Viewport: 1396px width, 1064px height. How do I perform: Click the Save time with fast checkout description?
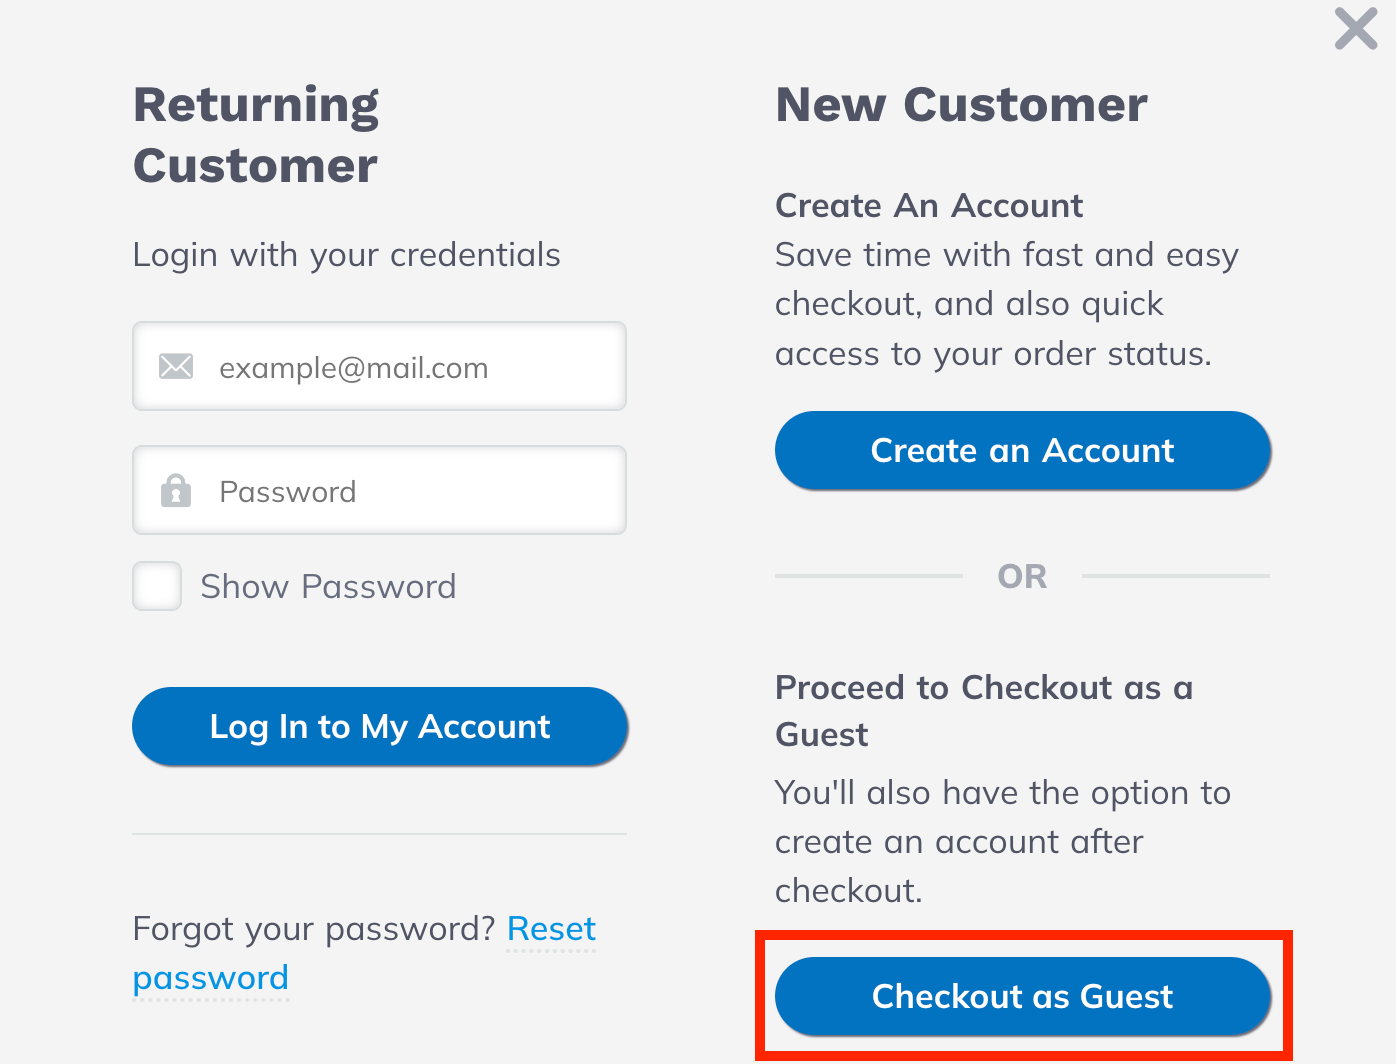tap(1006, 304)
